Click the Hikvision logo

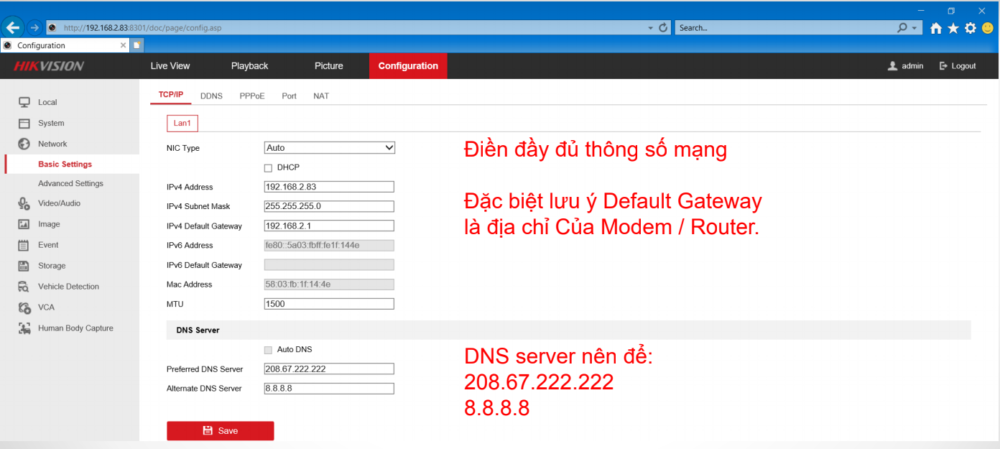[x=48, y=66]
